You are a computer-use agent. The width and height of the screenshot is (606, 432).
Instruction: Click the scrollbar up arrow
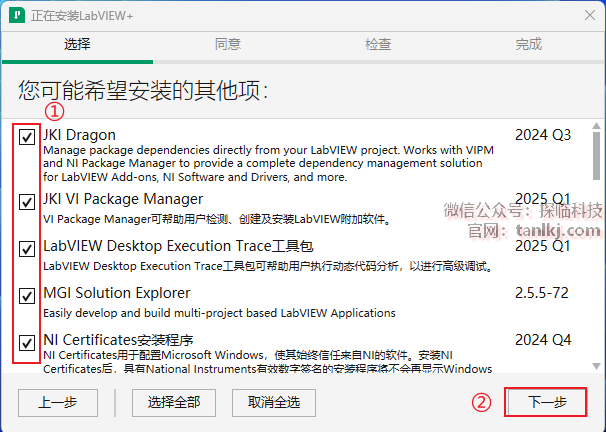pos(596,126)
